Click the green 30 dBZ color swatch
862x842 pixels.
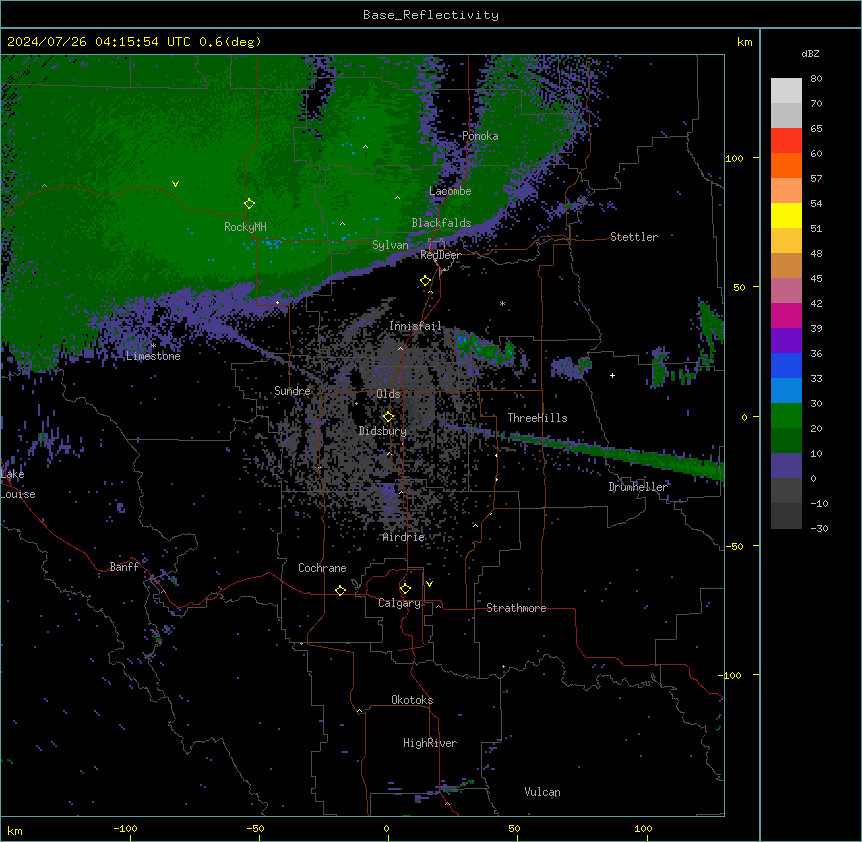786,416
